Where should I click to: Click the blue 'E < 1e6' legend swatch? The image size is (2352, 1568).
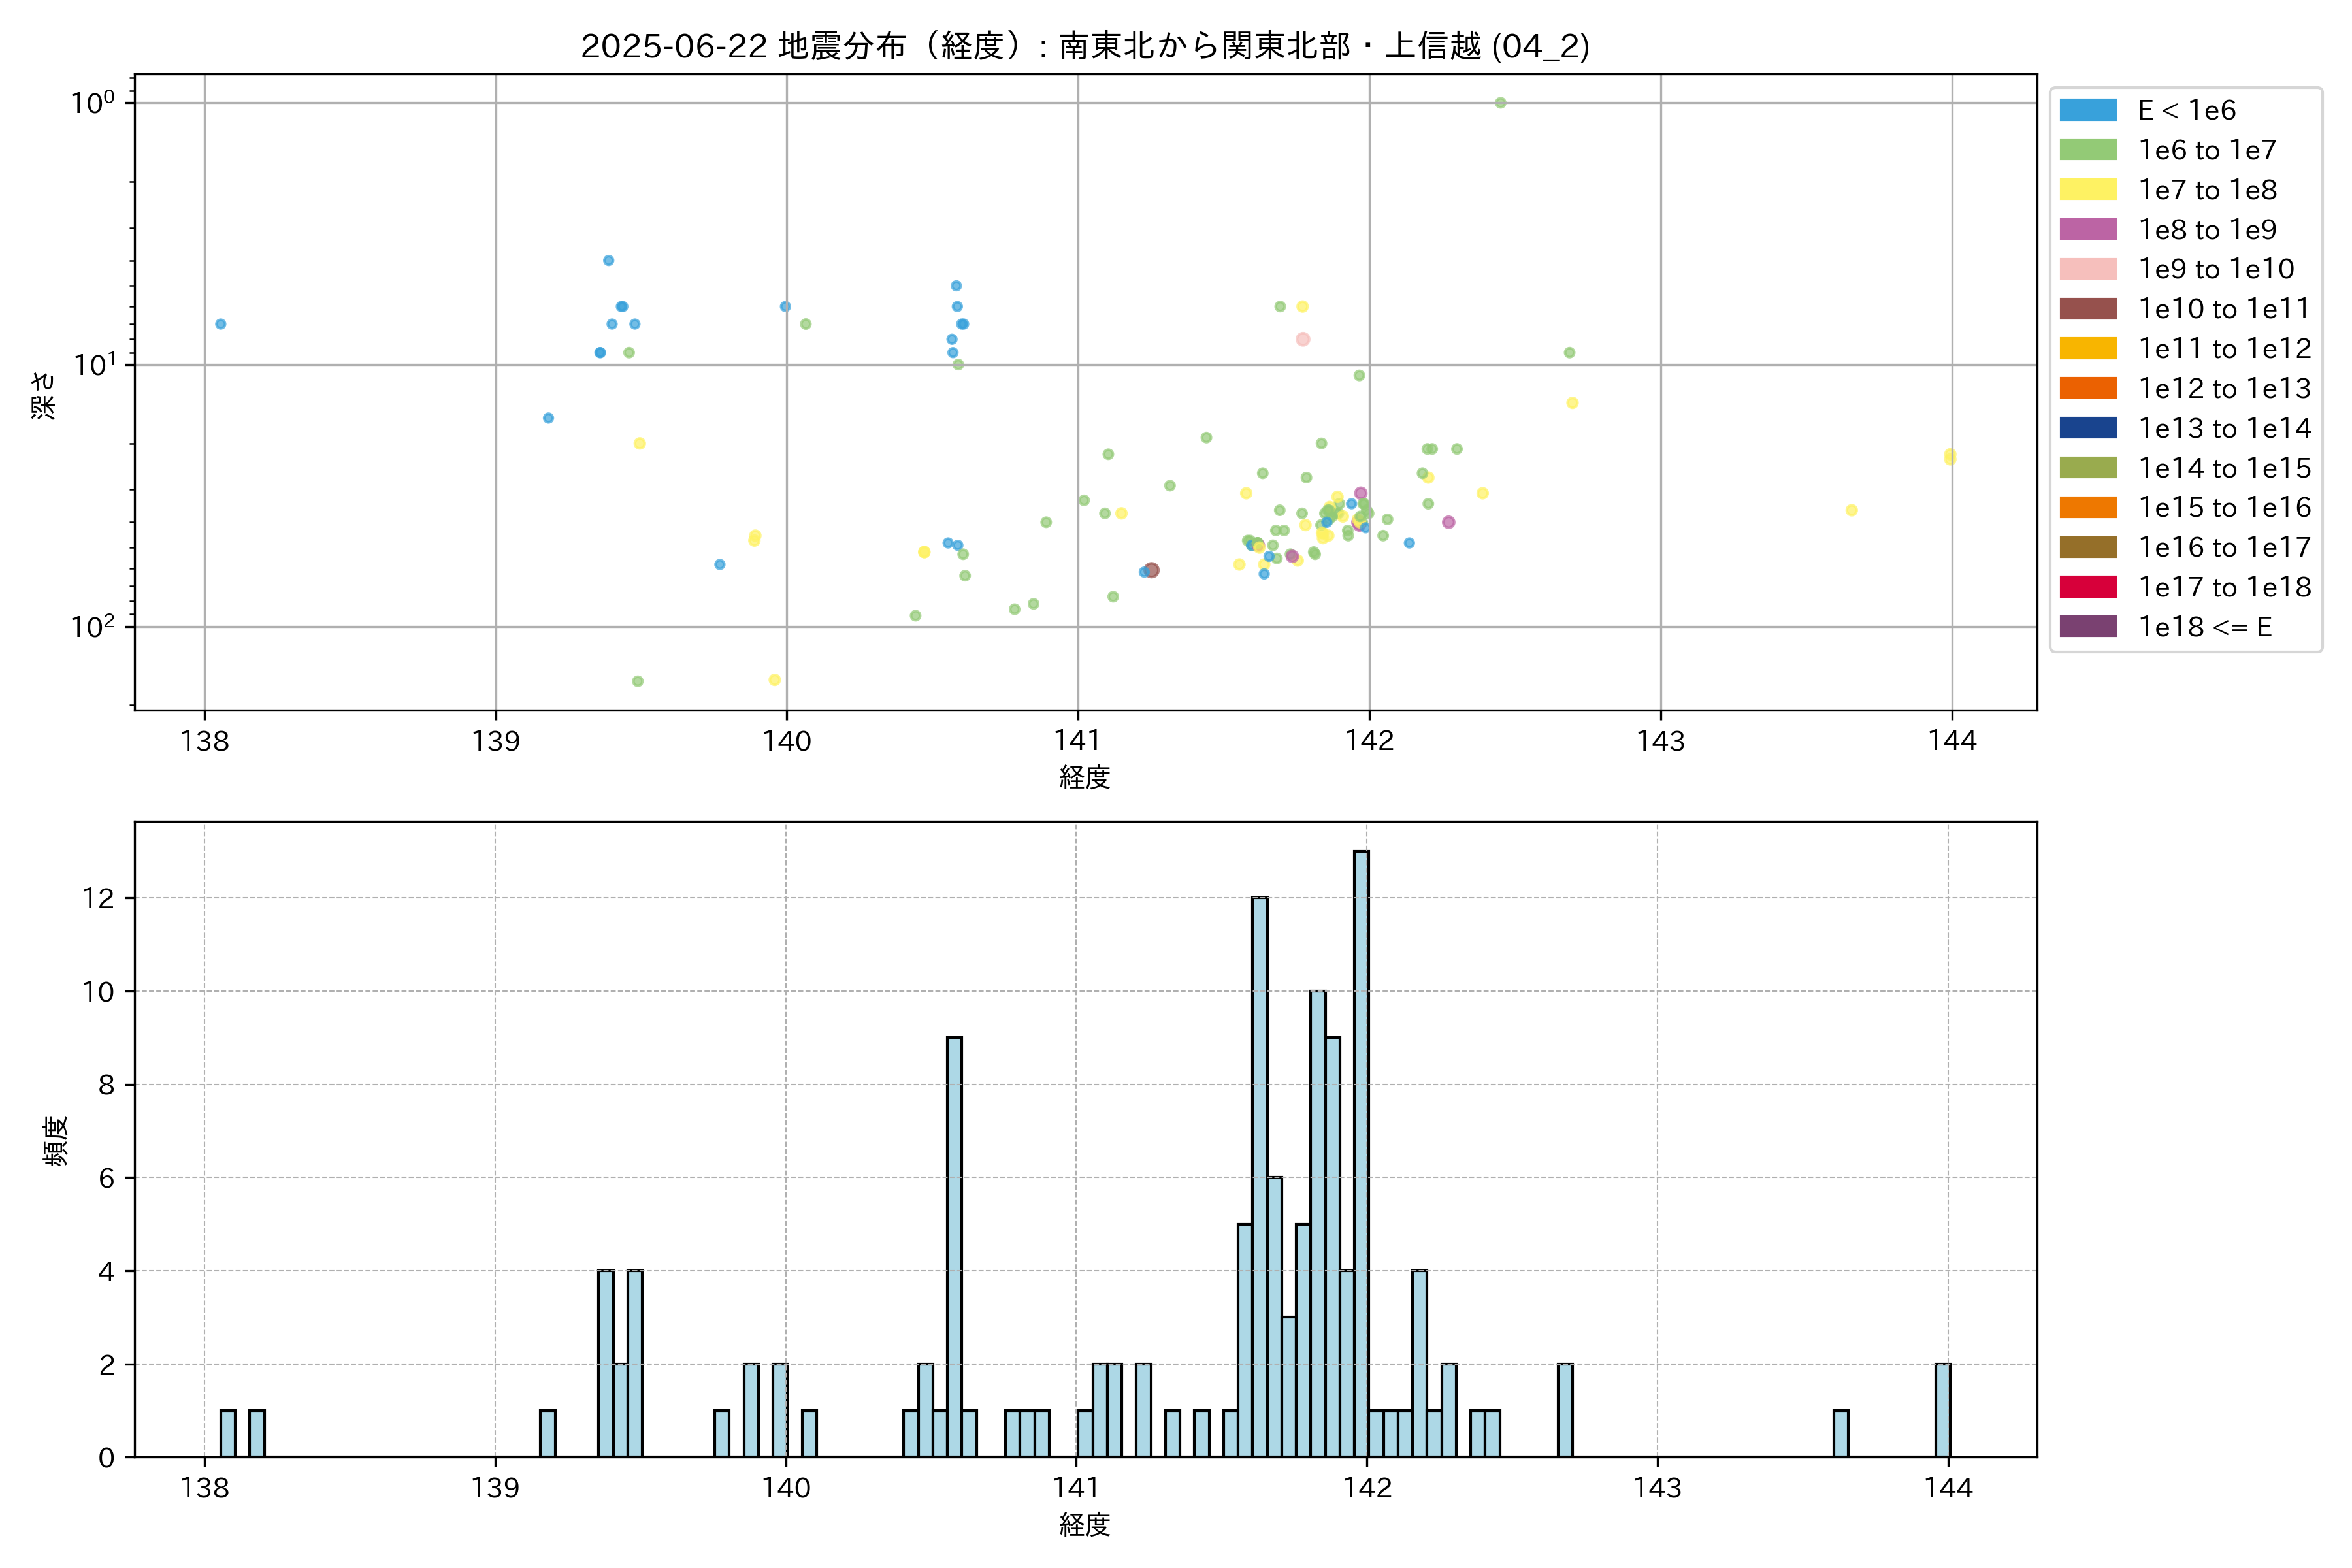2088,110
